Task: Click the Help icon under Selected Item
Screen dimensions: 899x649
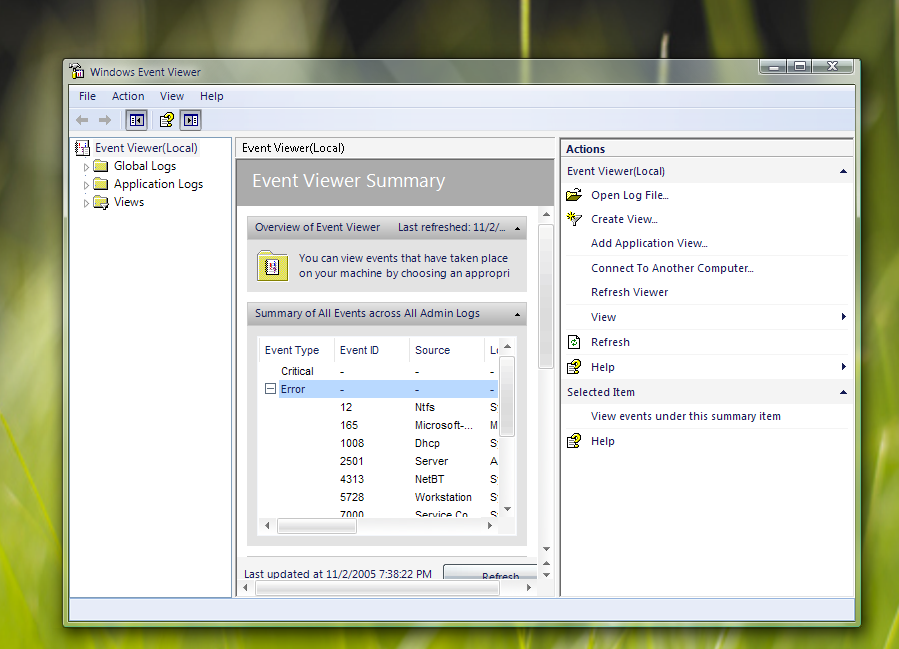Action: (574, 441)
